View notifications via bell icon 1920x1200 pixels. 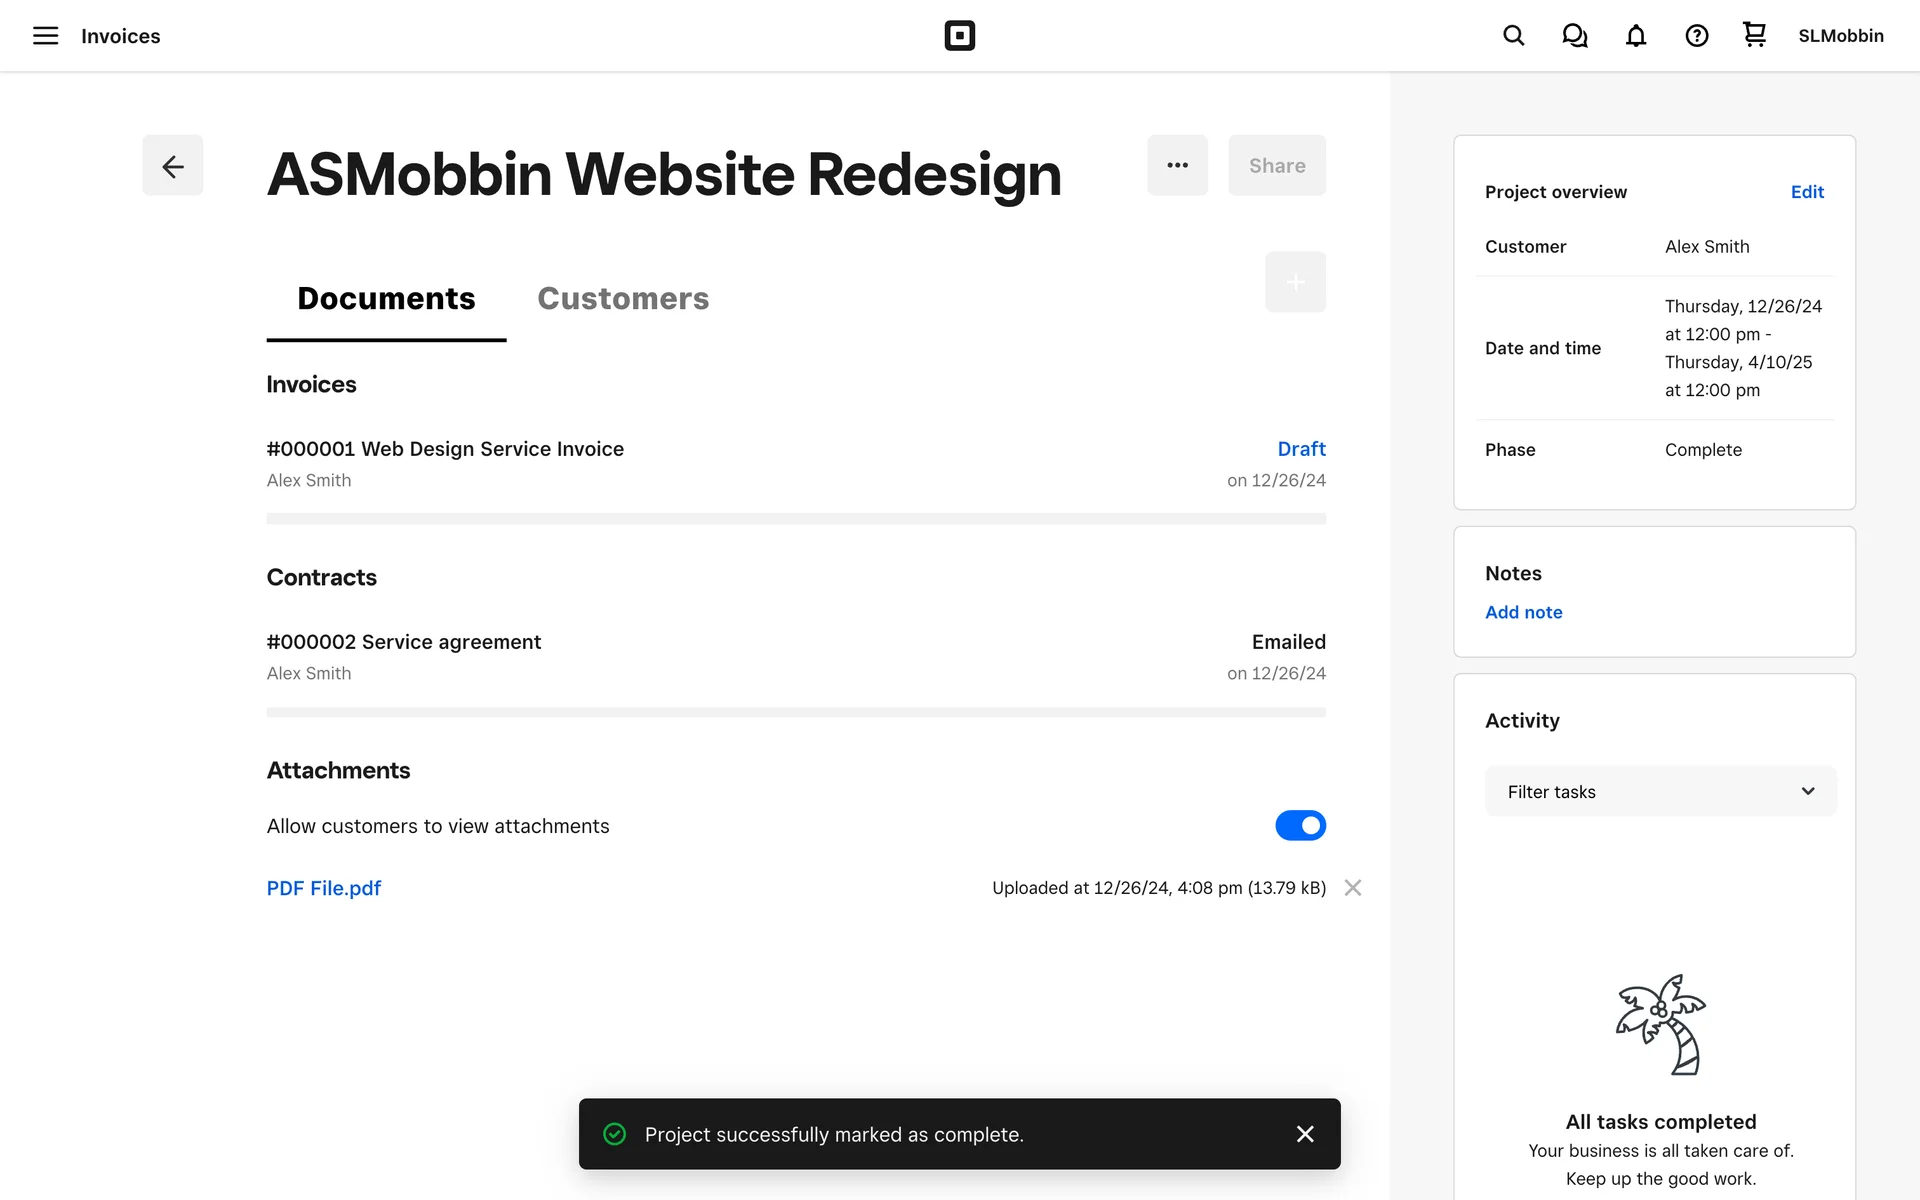pos(1635,36)
